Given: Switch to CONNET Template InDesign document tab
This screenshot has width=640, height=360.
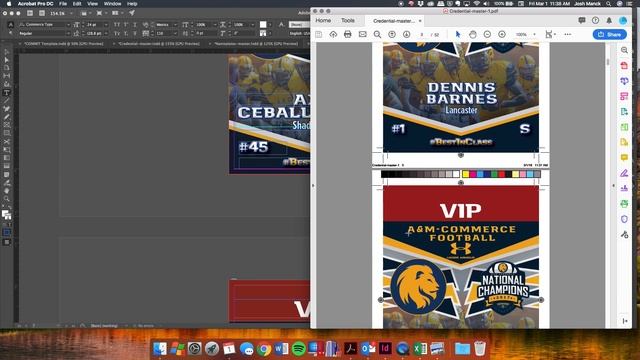Looking at the screenshot, I should 64,43.
